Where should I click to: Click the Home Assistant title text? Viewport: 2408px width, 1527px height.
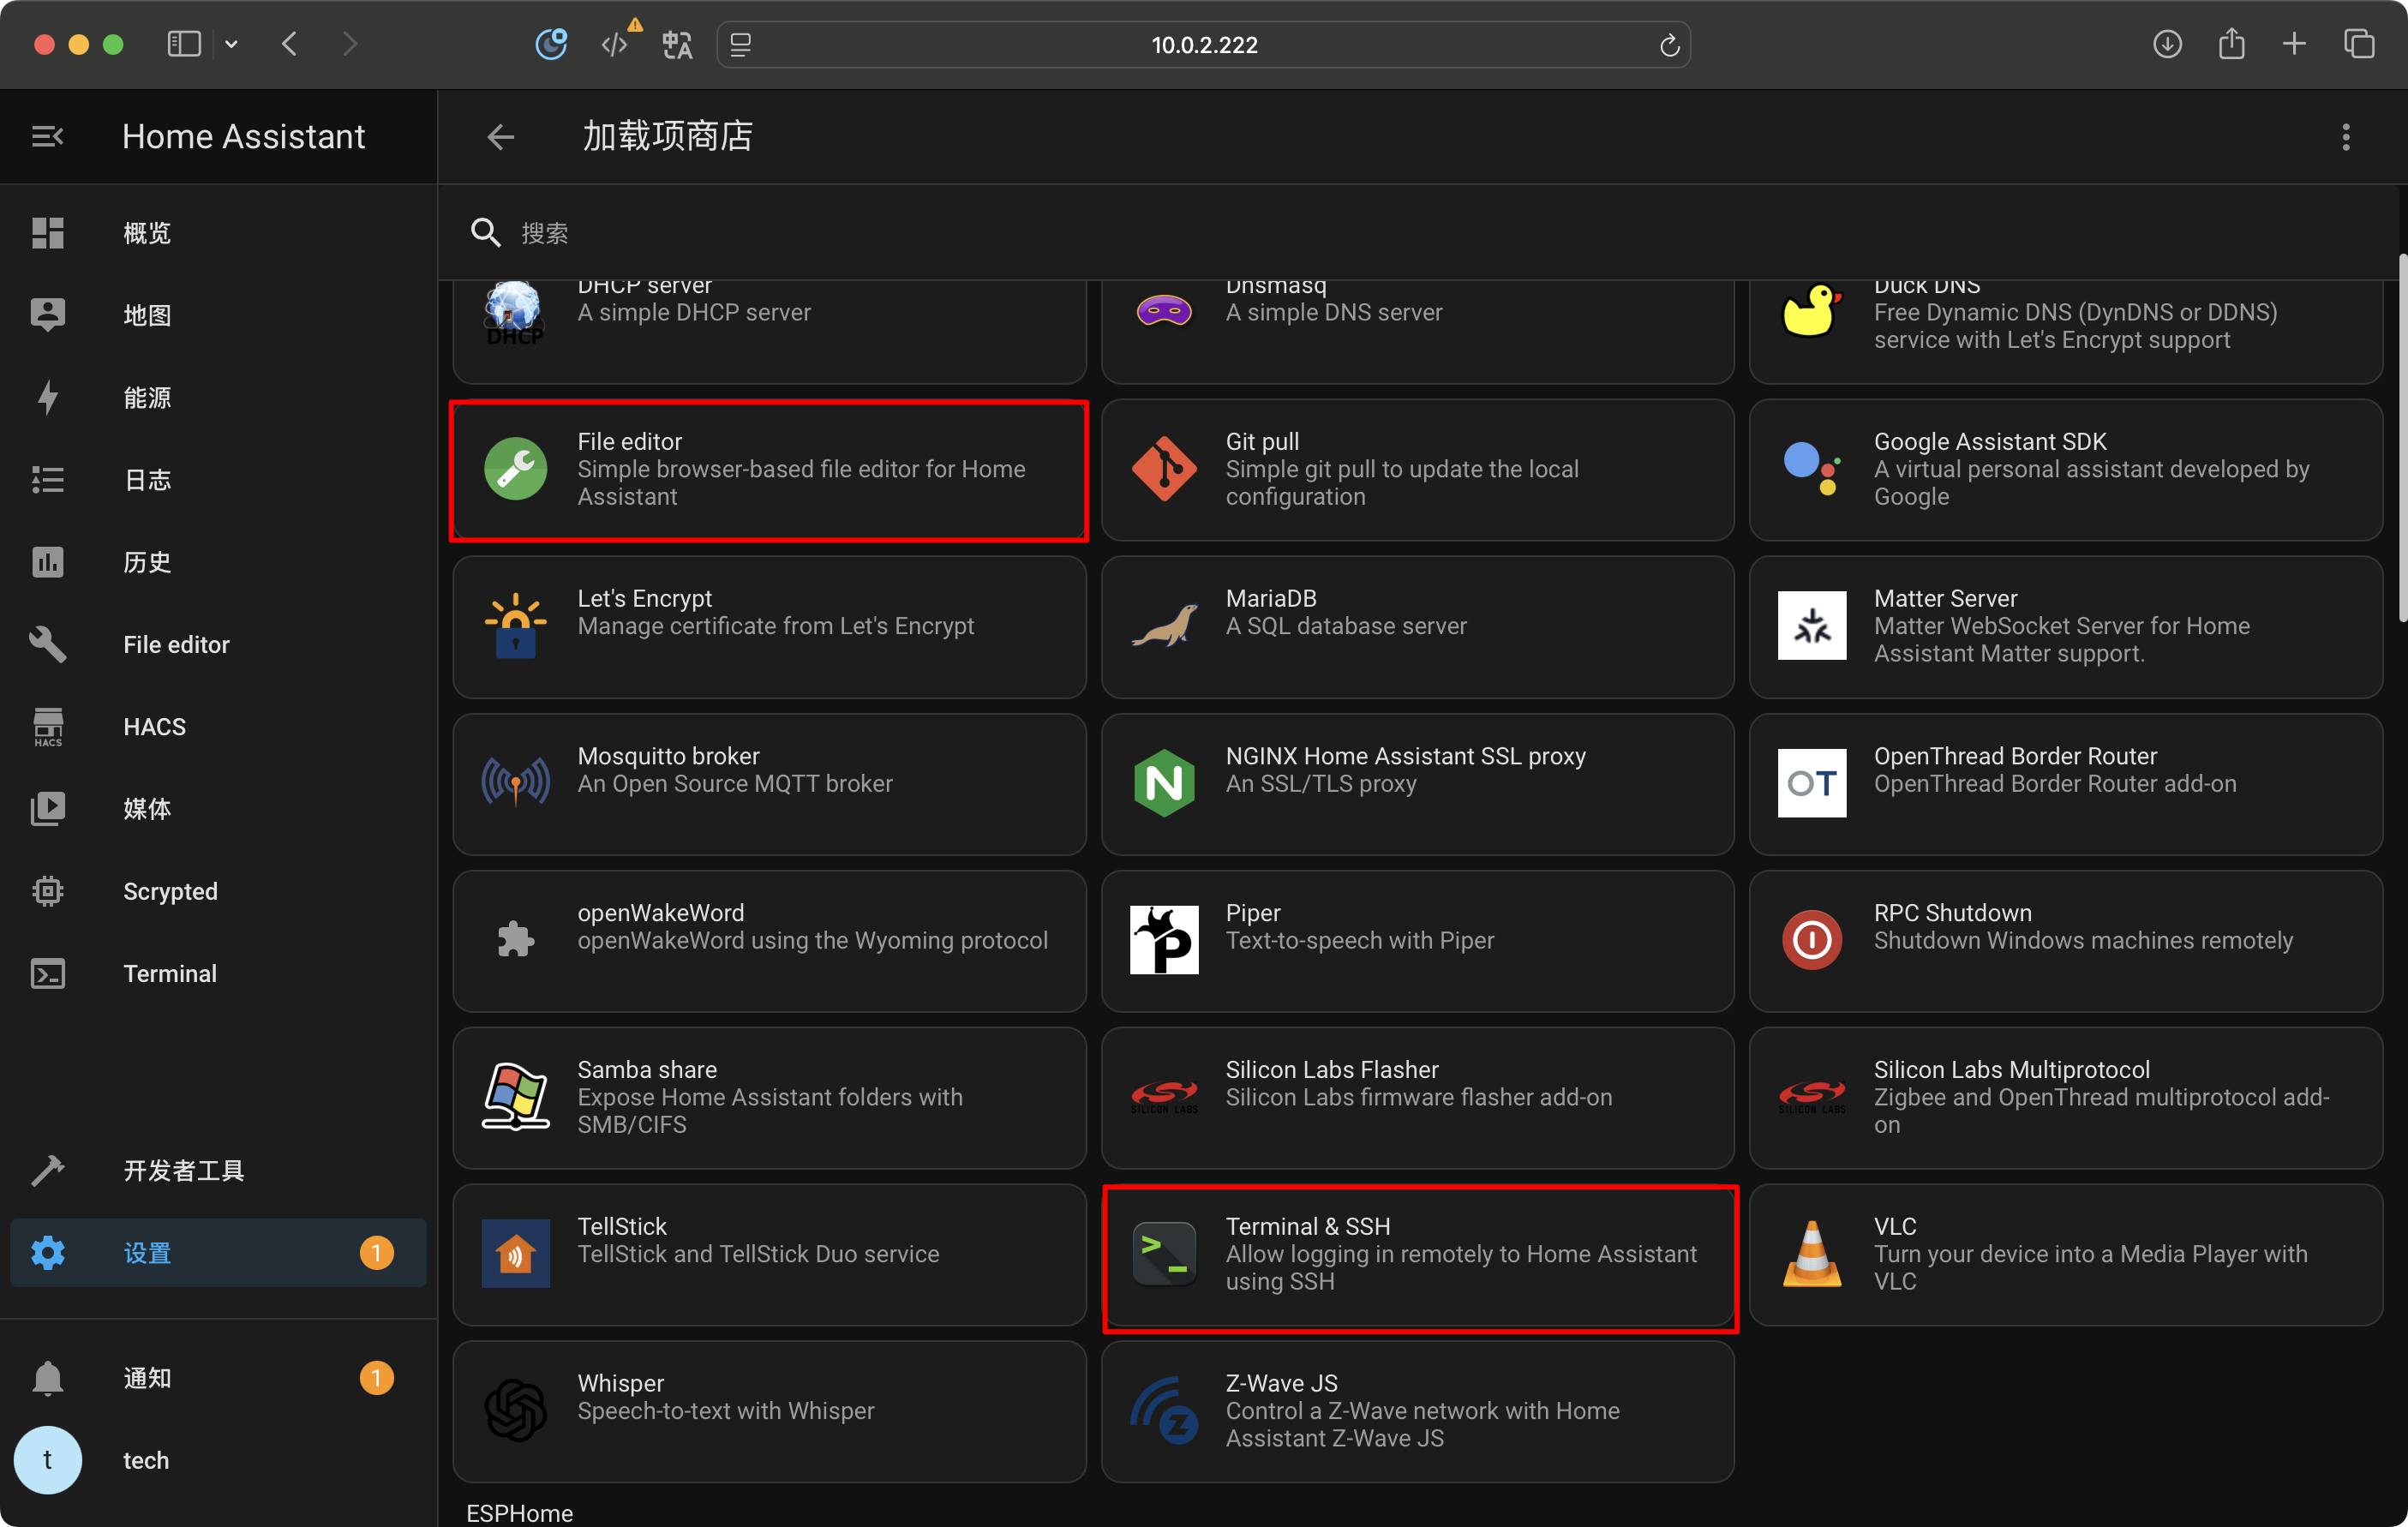[243, 136]
